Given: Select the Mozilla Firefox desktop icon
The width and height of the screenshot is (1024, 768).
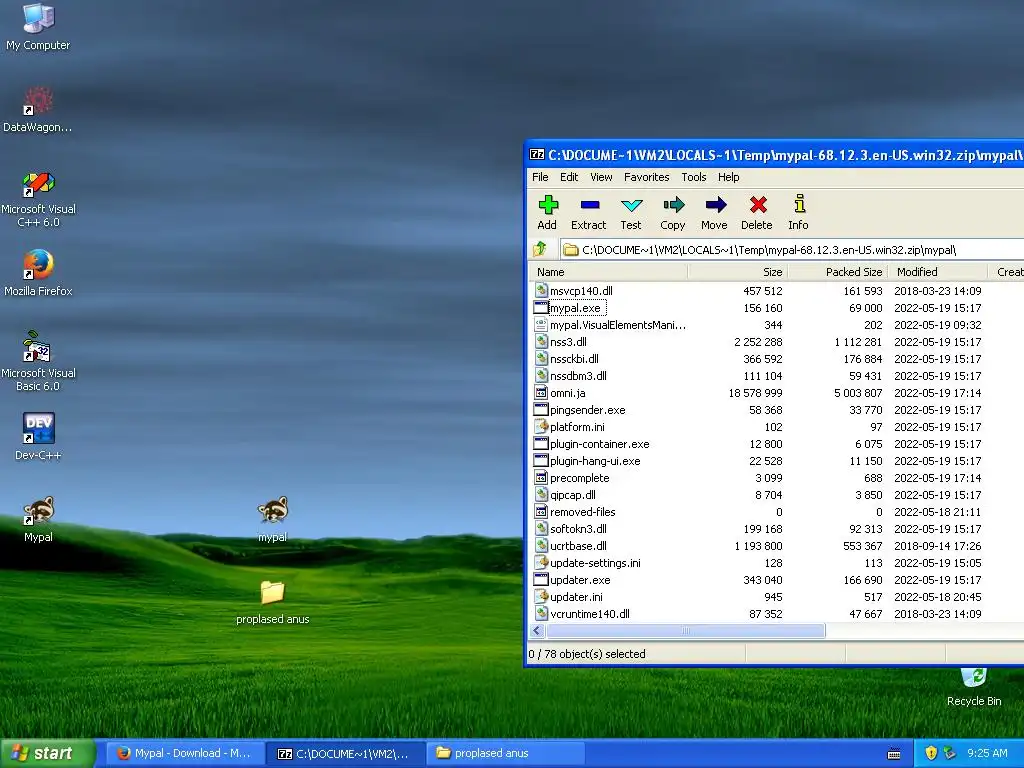Looking at the screenshot, I should pyautogui.click(x=38, y=273).
